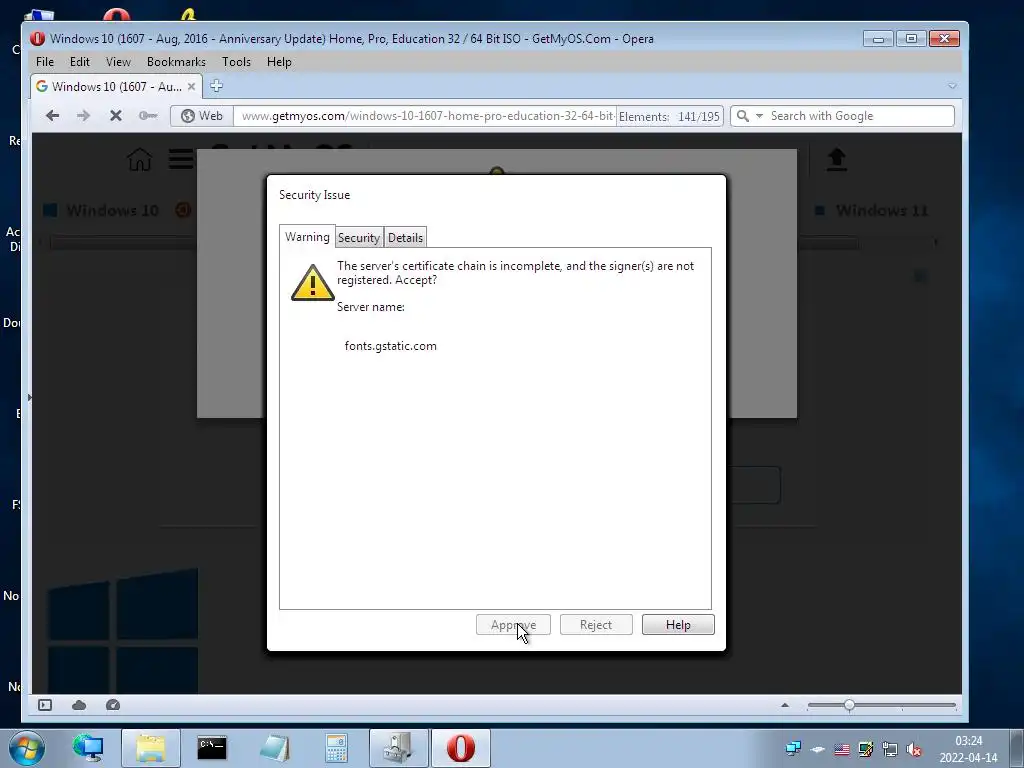Click the Forward arrow button
The image size is (1024, 768).
tap(84, 116)
